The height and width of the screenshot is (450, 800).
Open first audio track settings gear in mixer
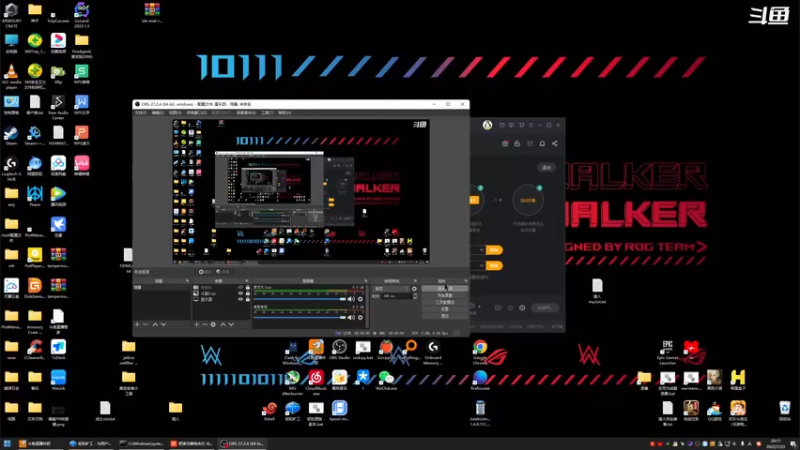click(x=360, y=299)
